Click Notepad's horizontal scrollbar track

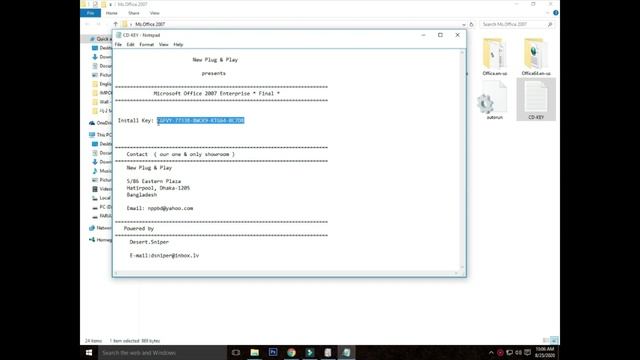coord(286,273)
